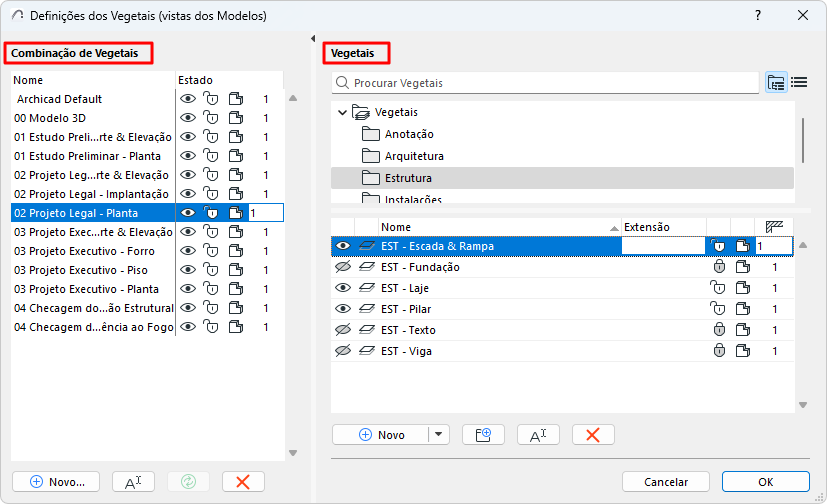Switch to flat list view of layers
This screenshot has height=504, width=827.
(799, 83)
